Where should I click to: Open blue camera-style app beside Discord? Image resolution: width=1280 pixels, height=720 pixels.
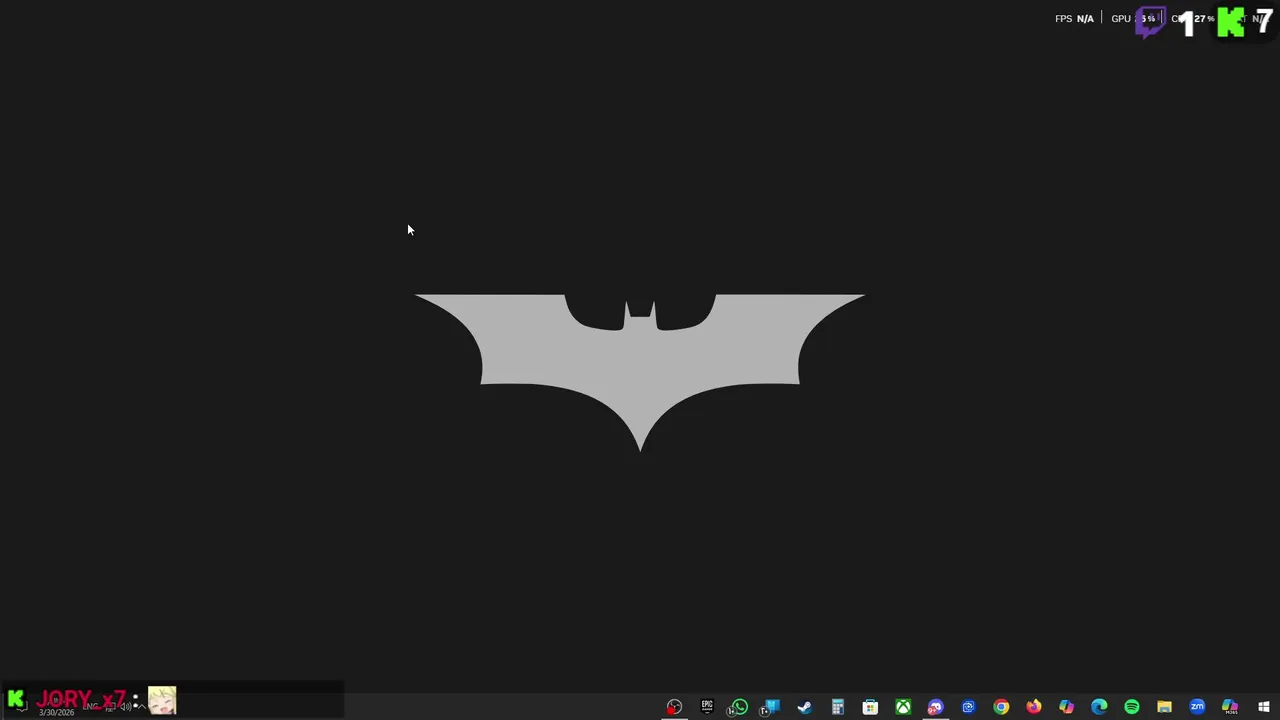tap(968, 707)
